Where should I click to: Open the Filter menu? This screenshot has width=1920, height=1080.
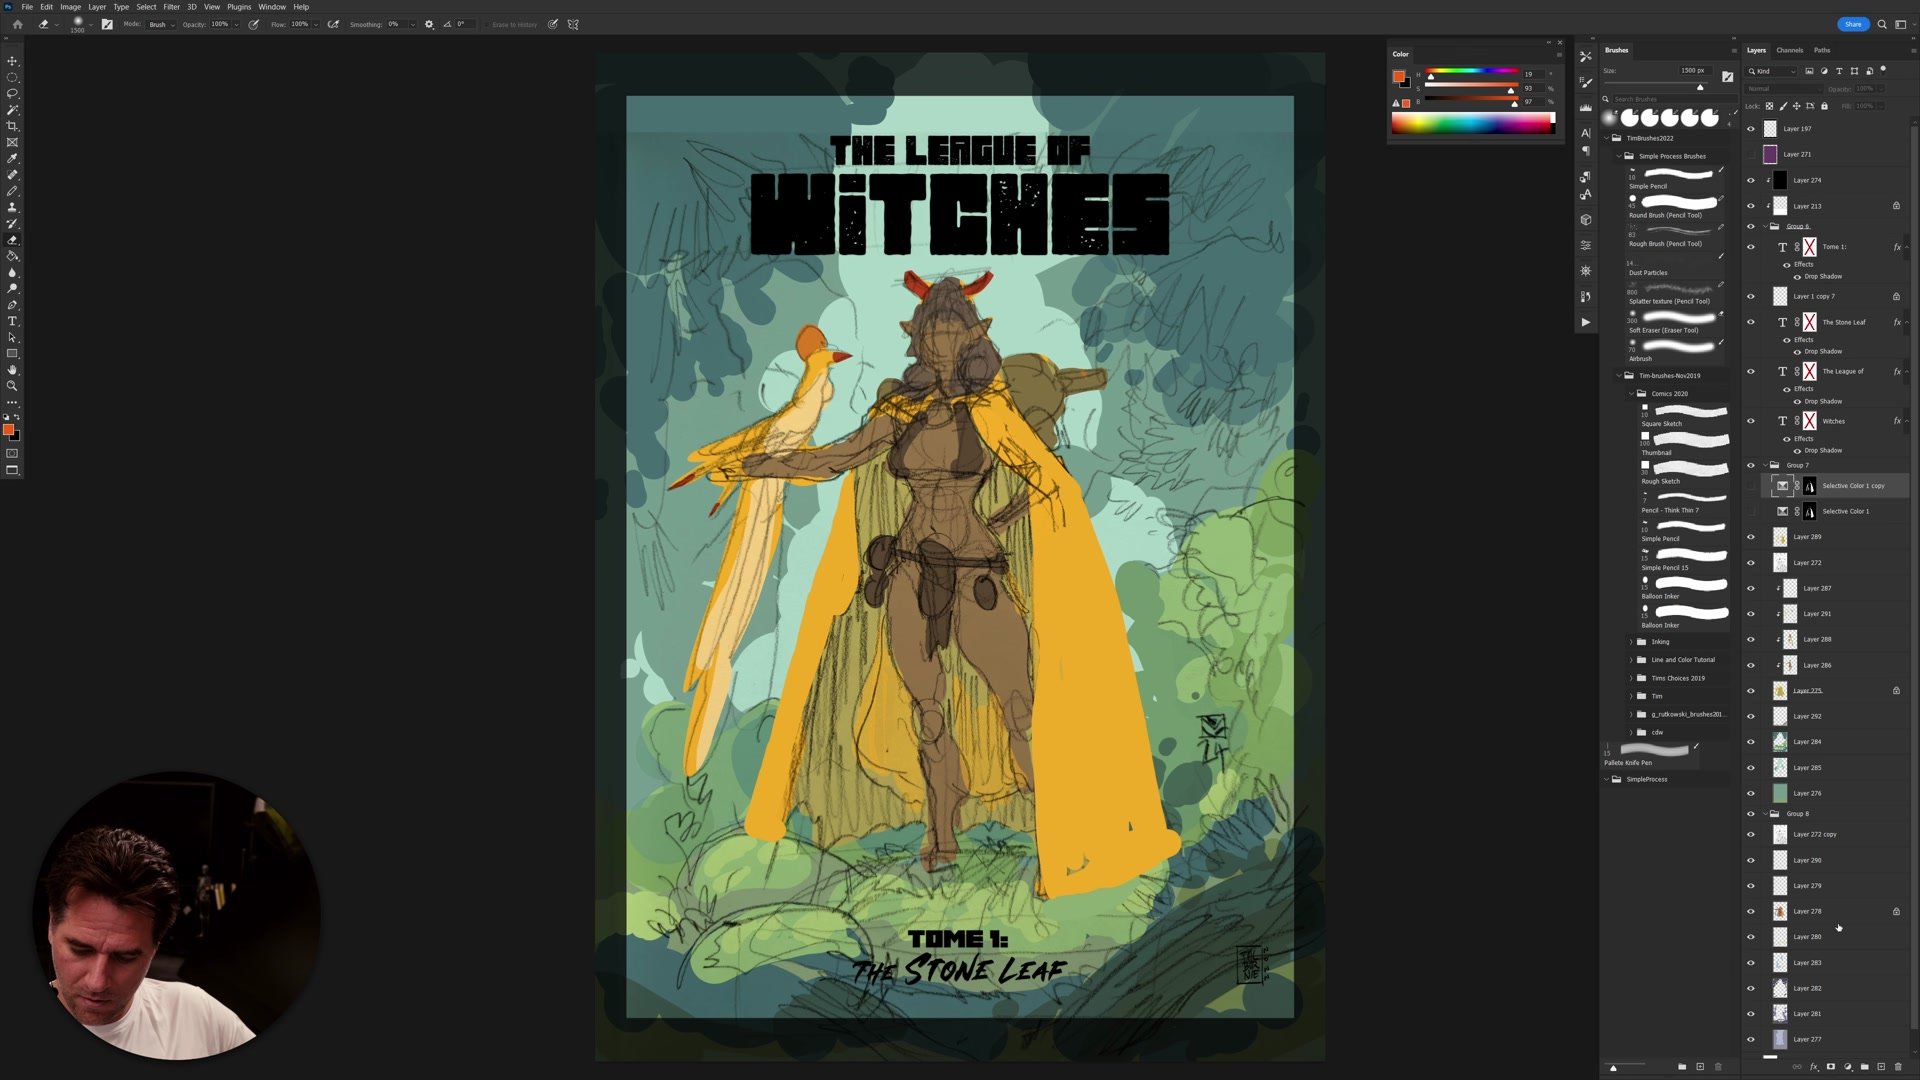pos(171,7)
